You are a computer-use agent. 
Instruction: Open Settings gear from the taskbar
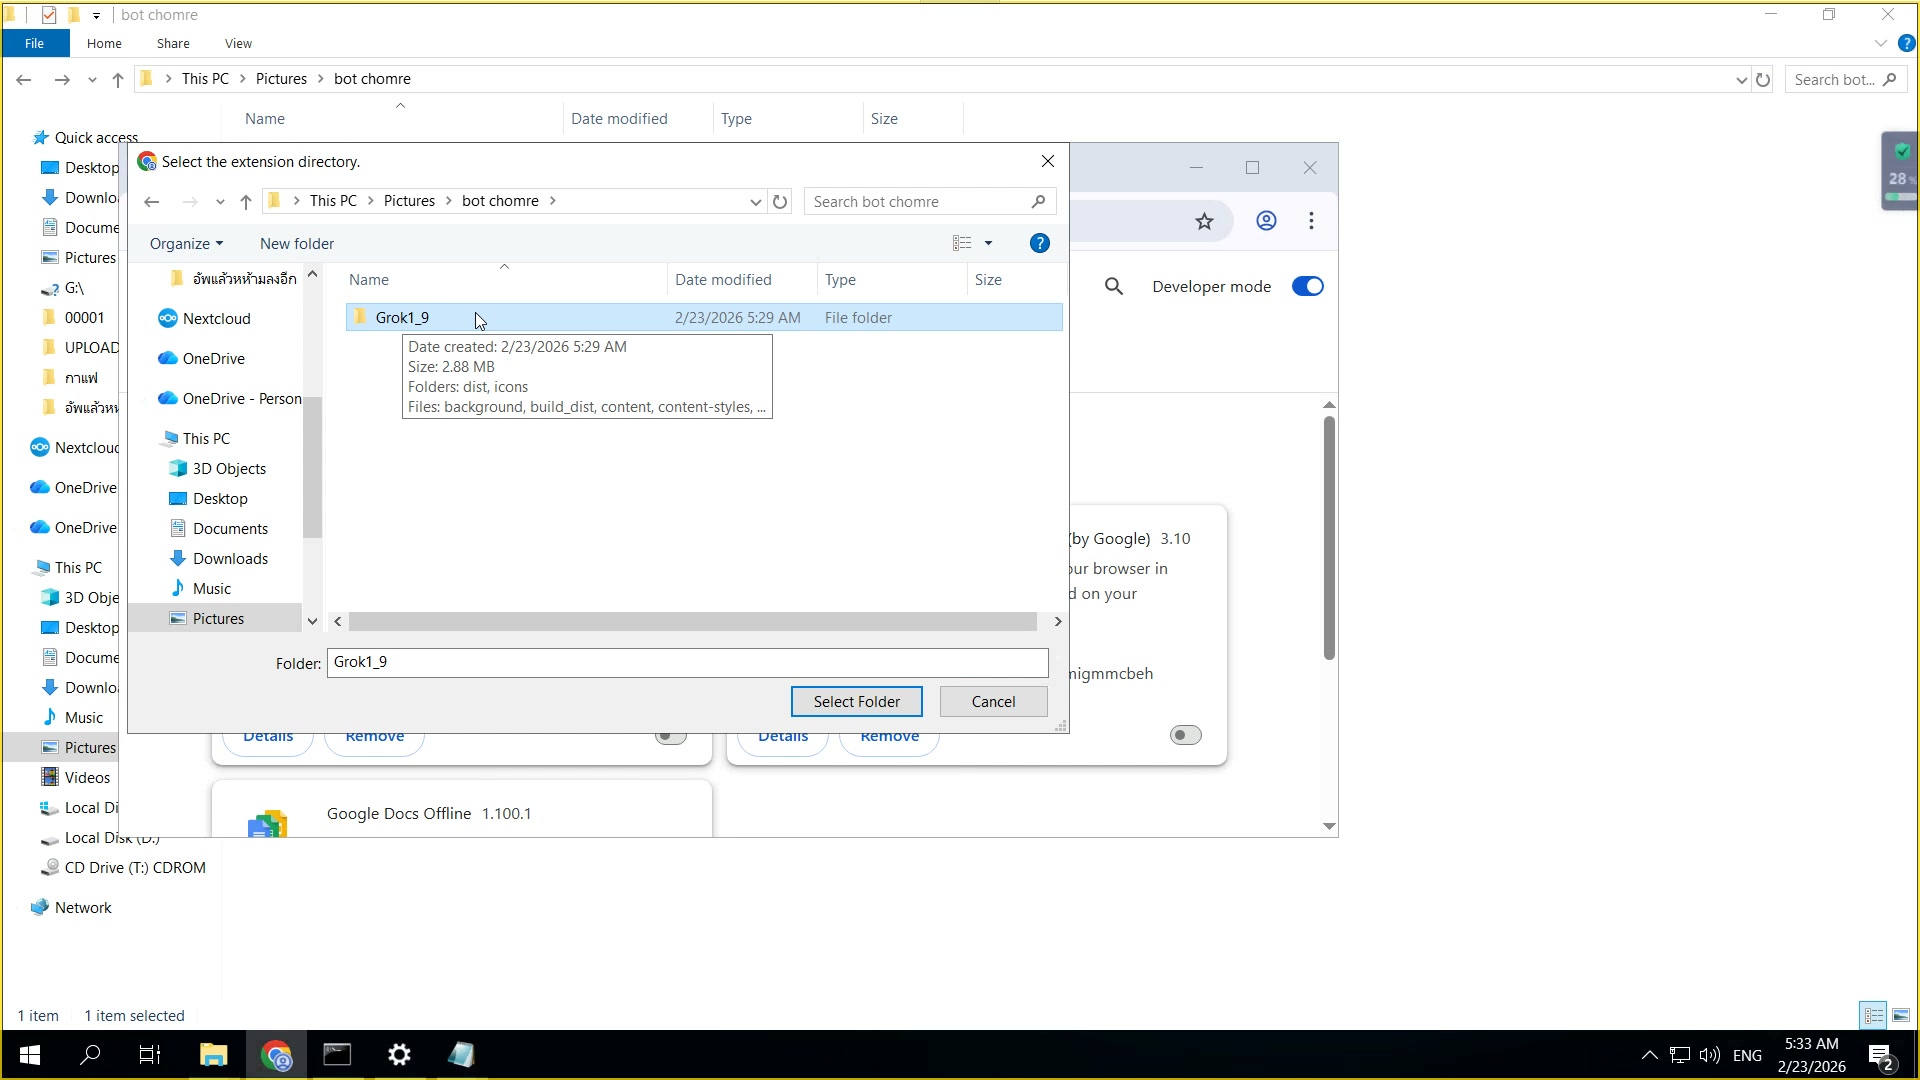(x=399, y=1055)
